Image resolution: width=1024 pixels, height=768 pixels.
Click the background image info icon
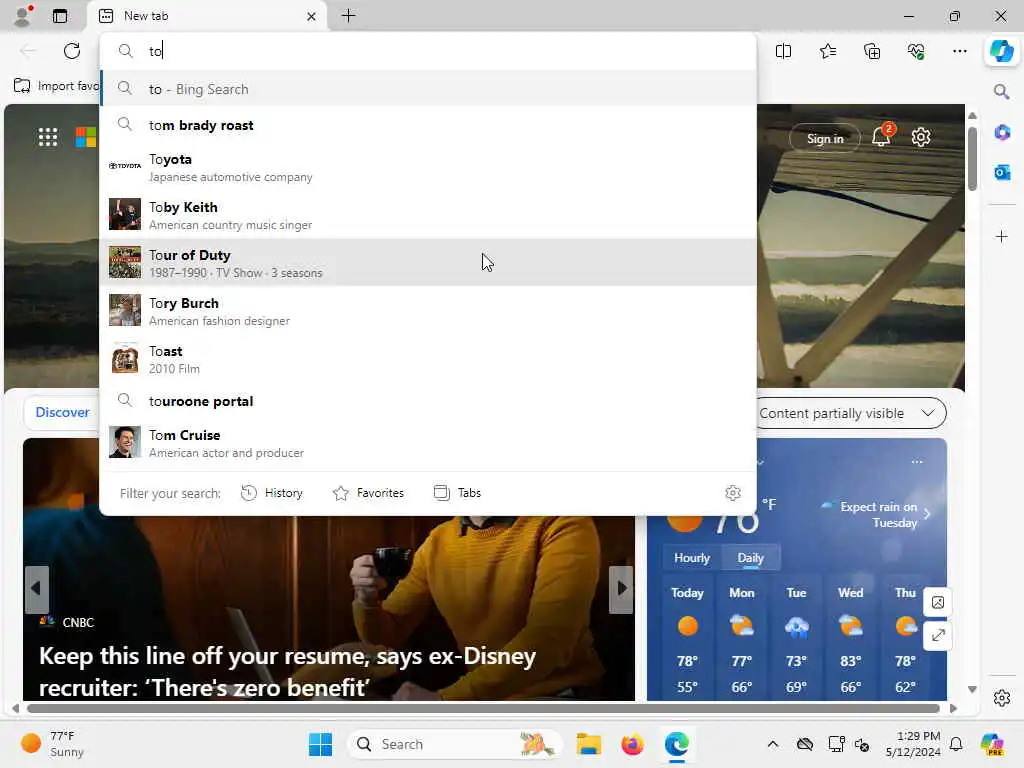pos(938,602)
